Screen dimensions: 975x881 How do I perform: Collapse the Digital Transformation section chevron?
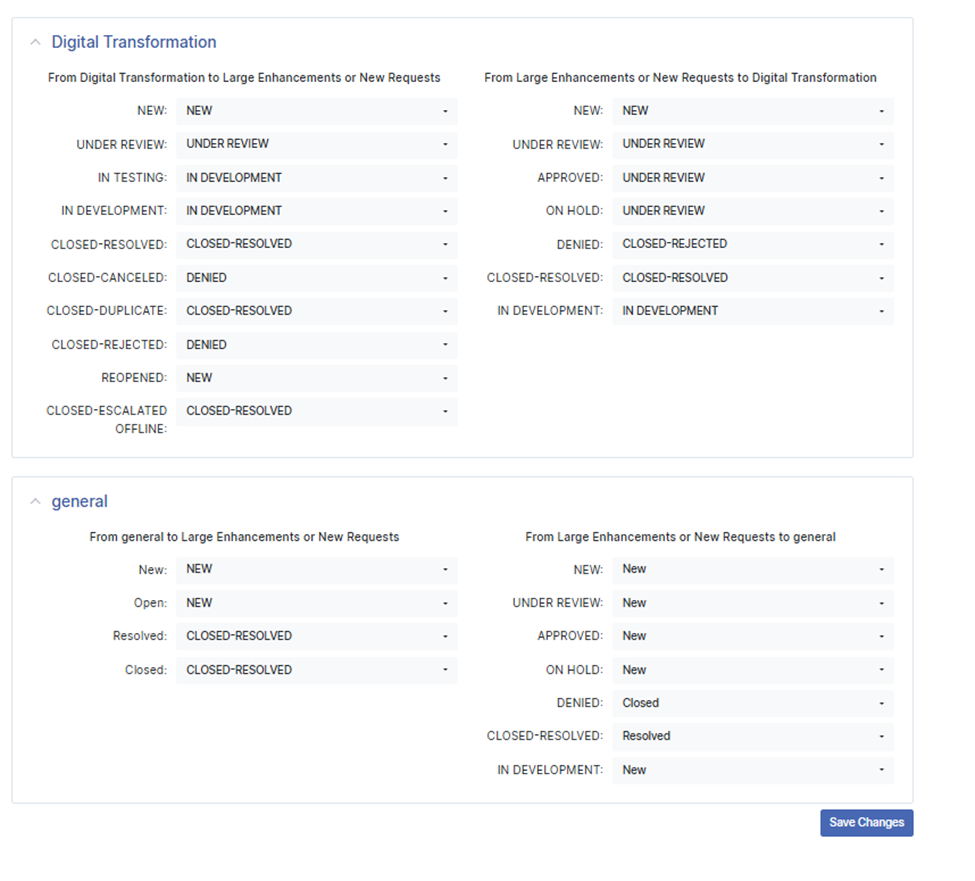(x=35, y=42)
